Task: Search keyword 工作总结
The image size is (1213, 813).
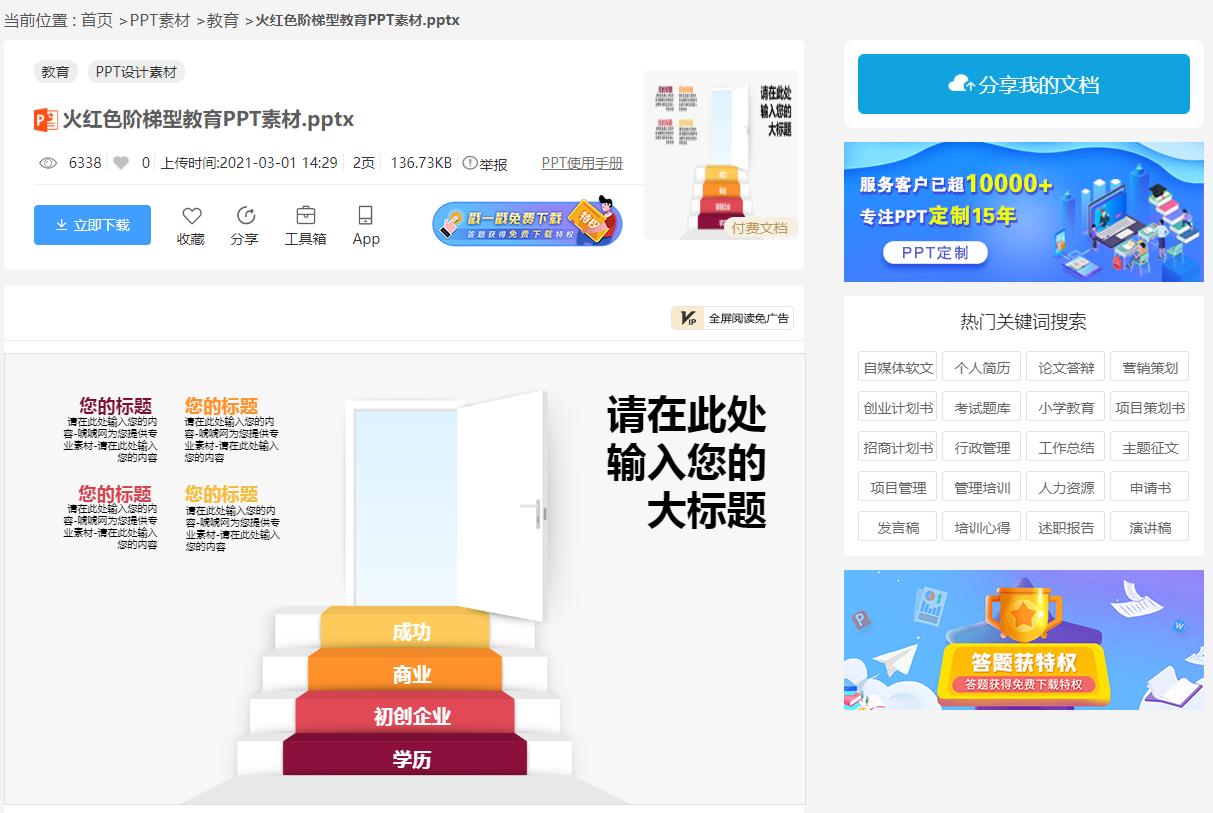Action: (1065, 447)
